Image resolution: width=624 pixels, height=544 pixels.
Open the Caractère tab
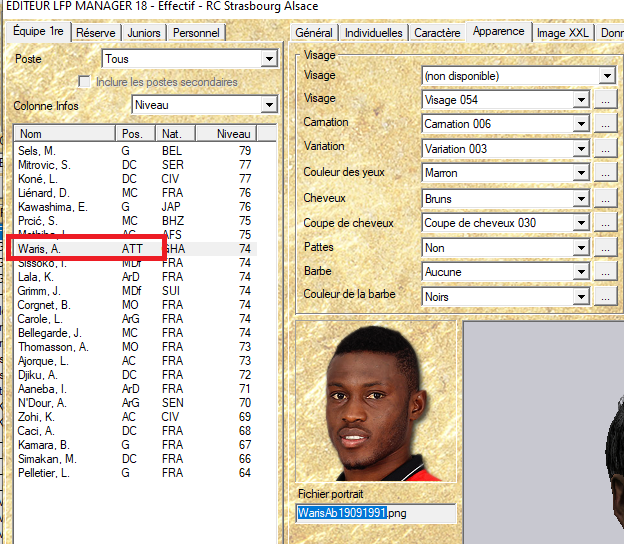tap(437, 33)
